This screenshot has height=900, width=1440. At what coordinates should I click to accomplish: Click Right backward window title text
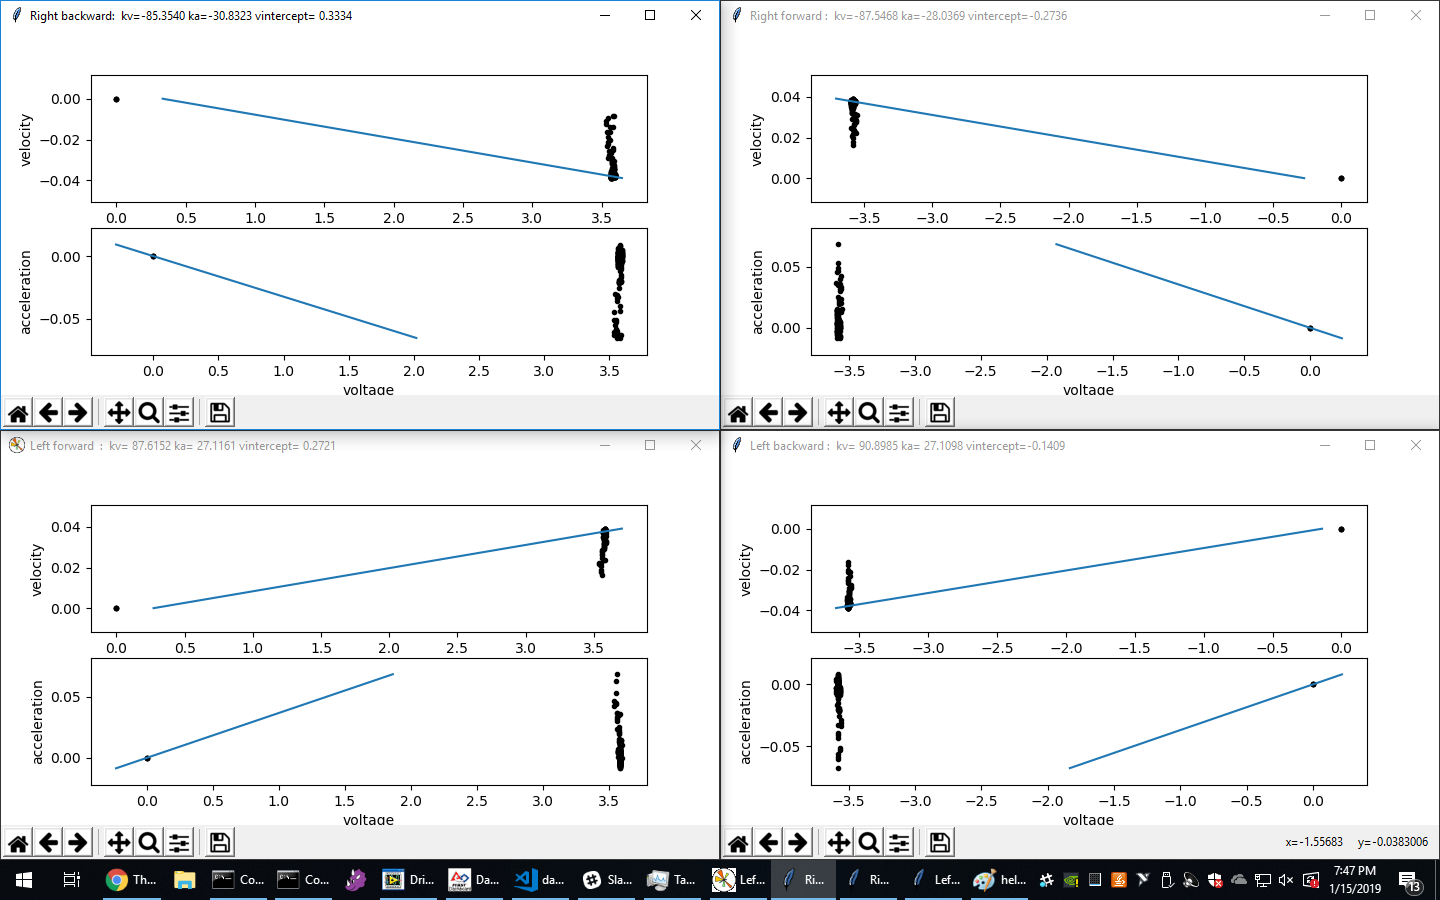pos(191,16)
